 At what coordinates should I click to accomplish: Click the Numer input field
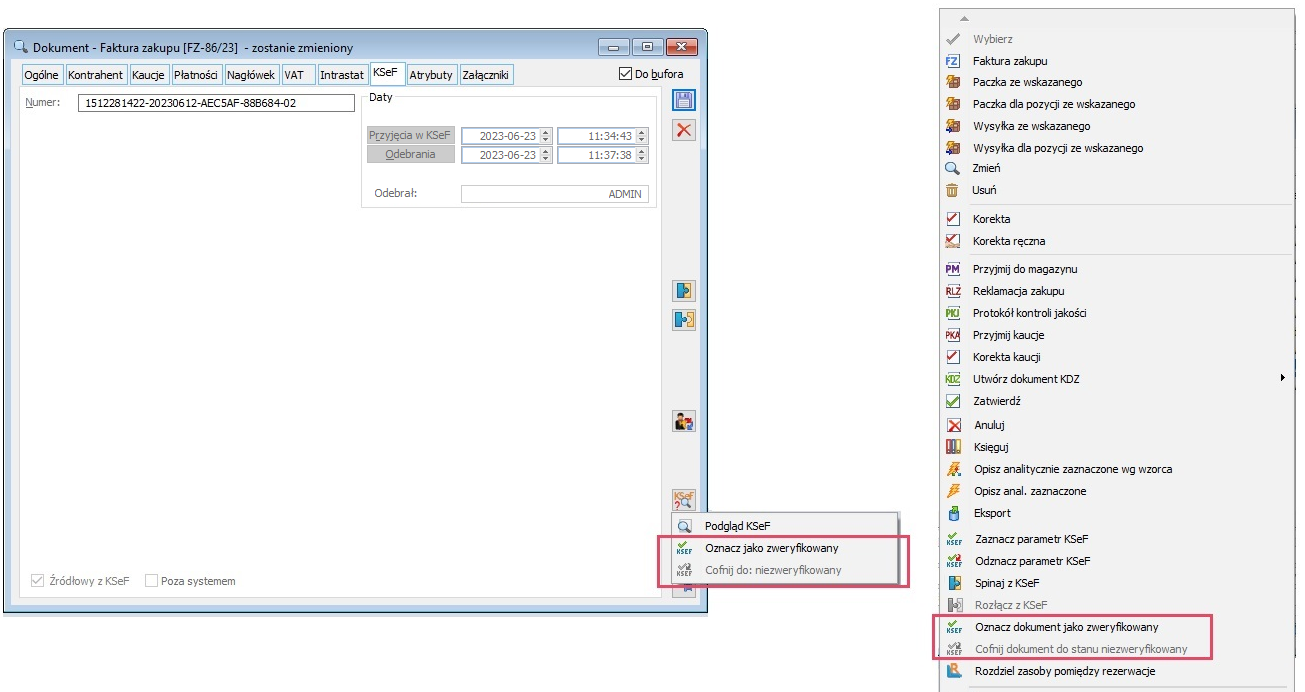pos(216,102)
